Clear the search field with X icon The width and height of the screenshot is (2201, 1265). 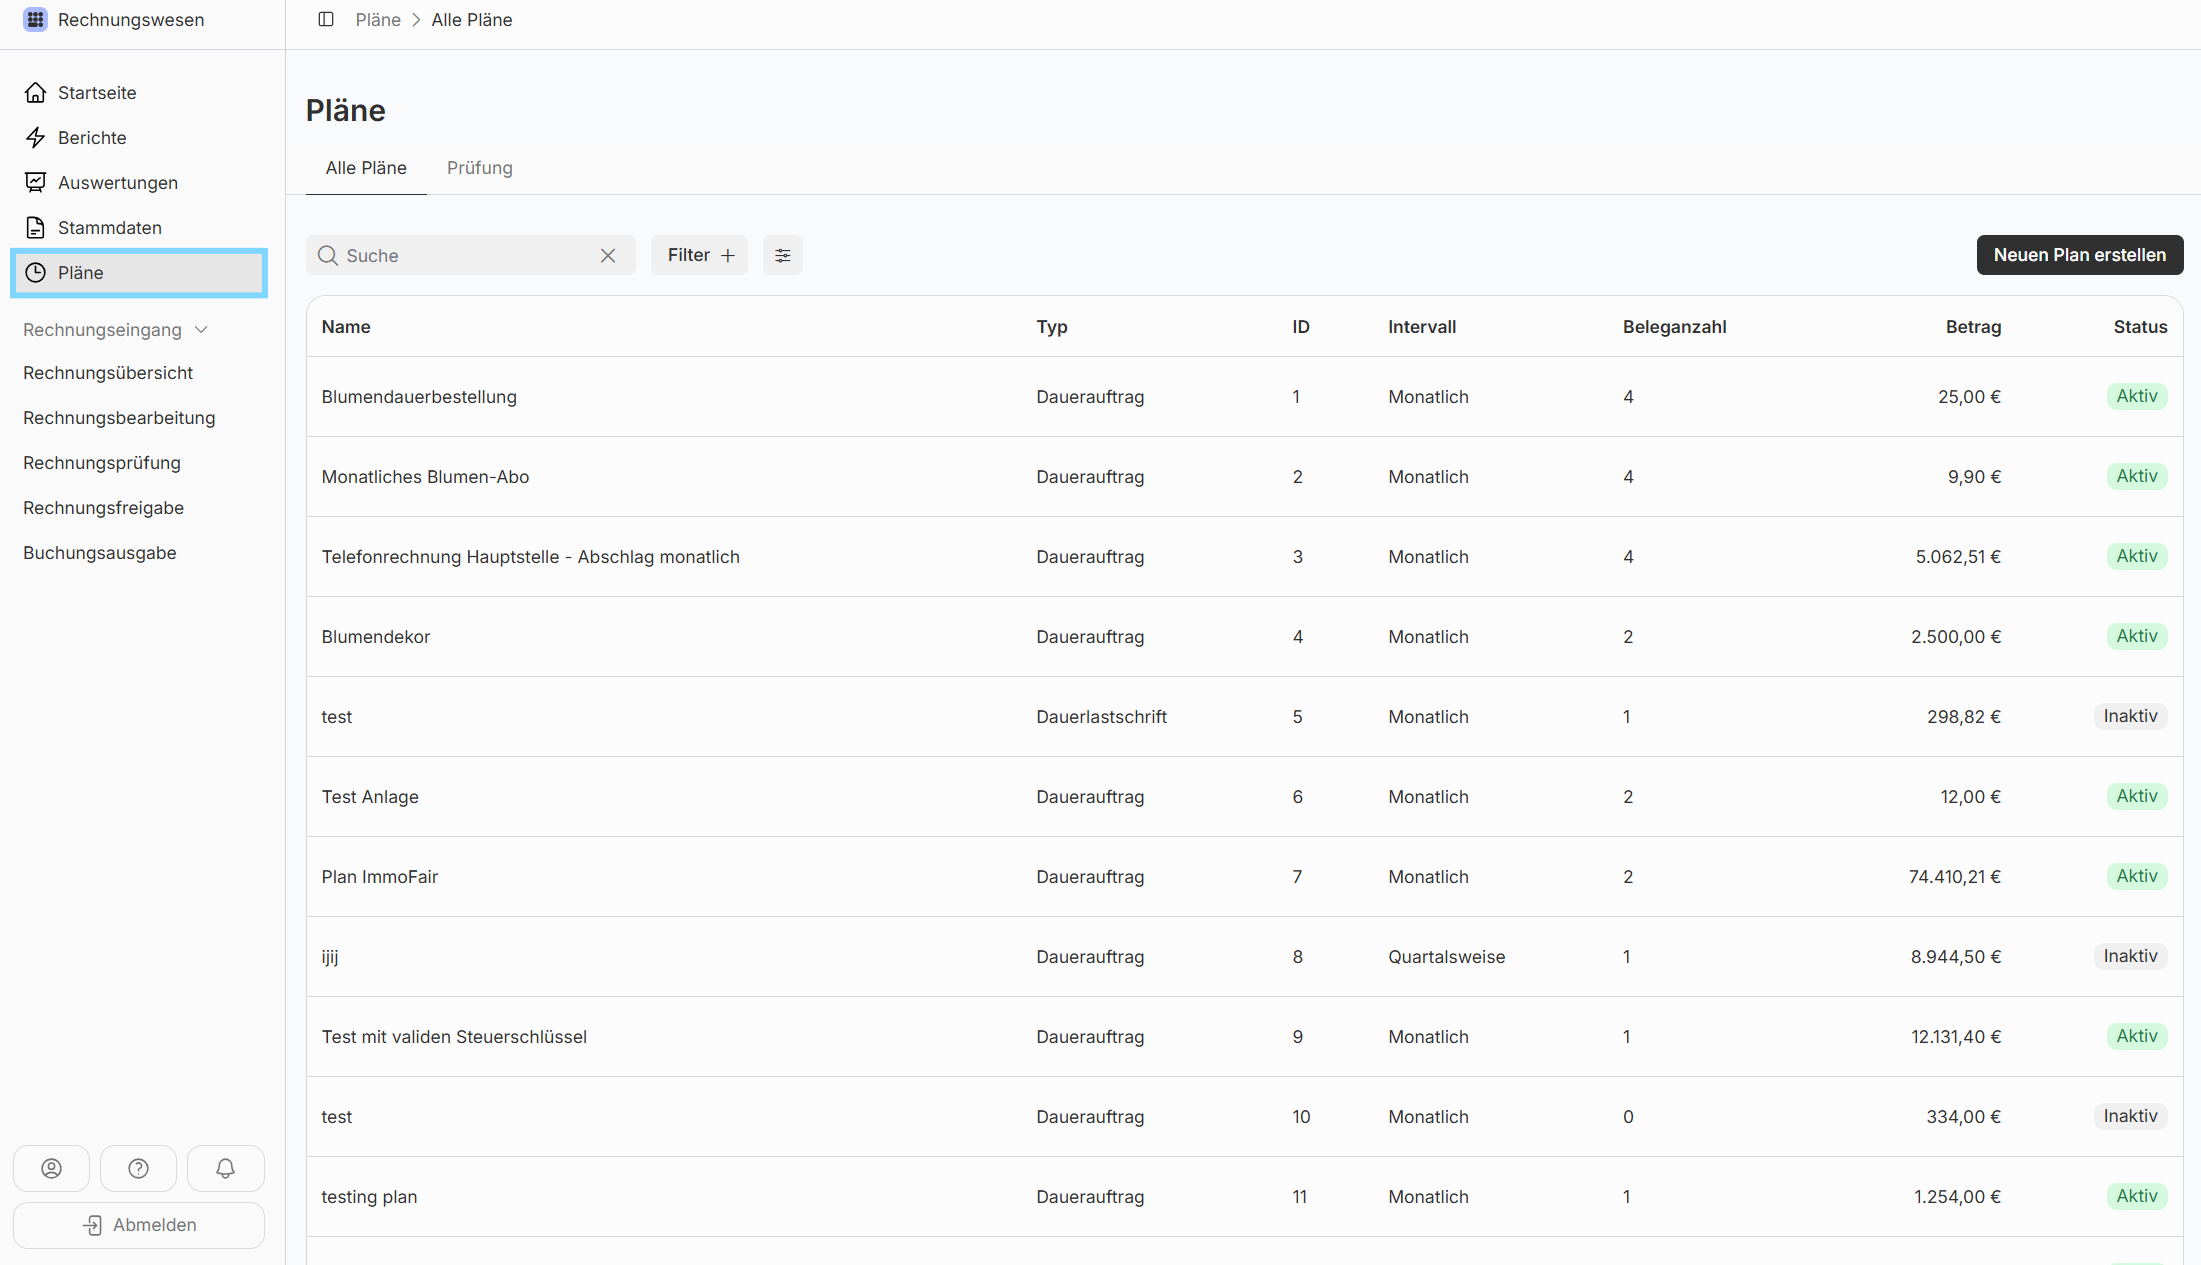point(608,256)
